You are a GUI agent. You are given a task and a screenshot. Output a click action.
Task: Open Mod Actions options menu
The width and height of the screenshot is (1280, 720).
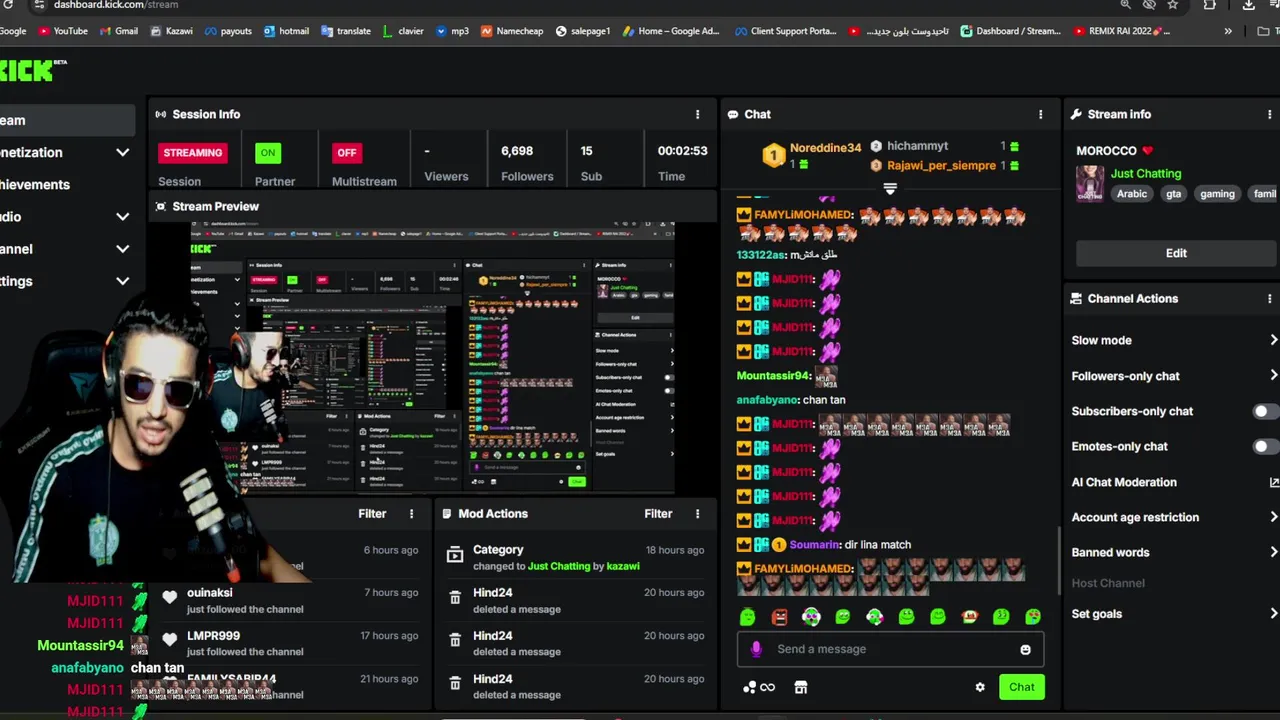click(697, 513)
